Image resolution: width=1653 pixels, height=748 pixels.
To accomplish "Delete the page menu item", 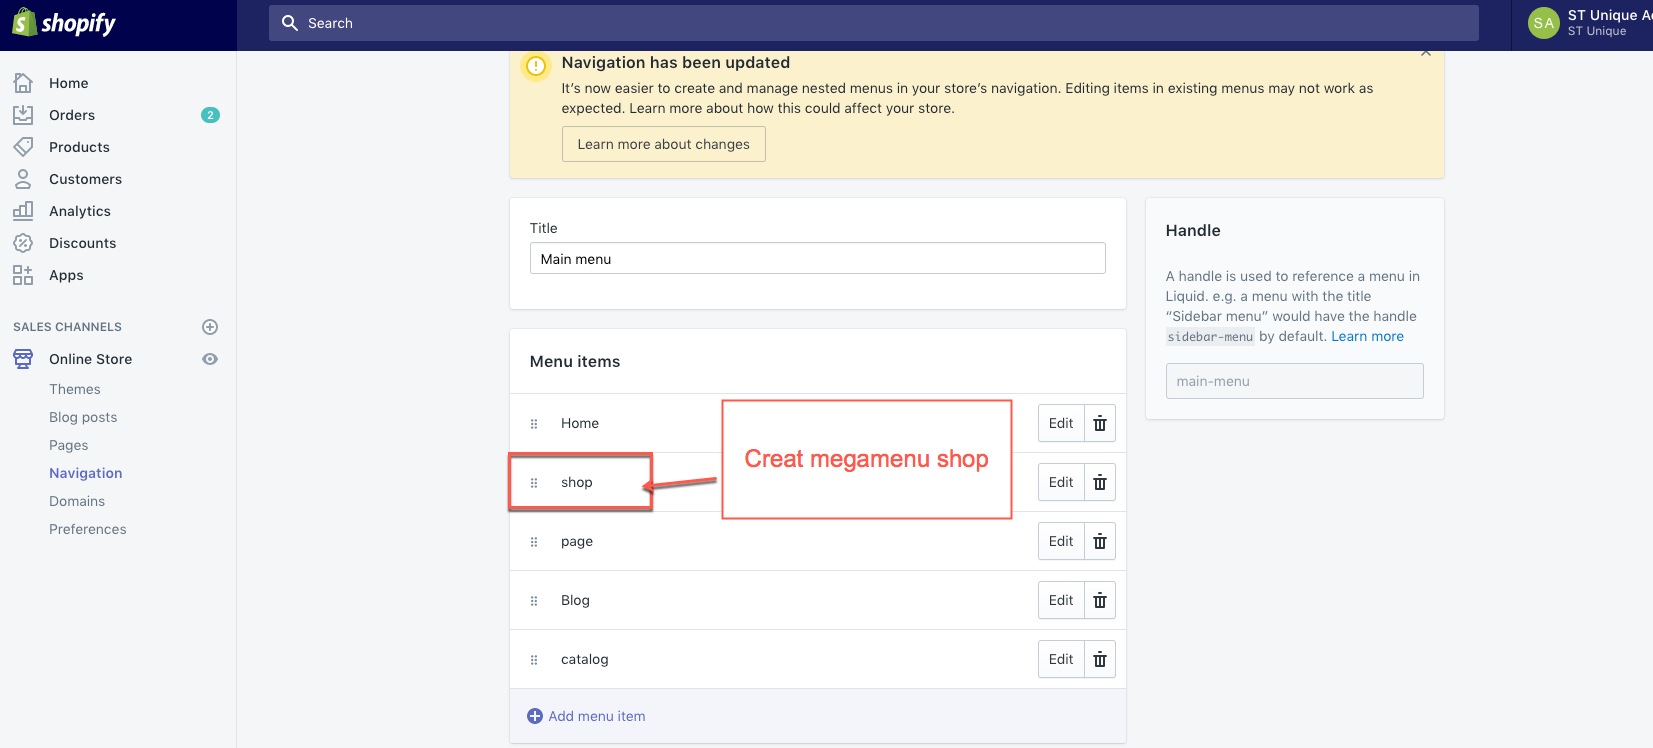I will pyautogui.click(x=1100, y=541).
